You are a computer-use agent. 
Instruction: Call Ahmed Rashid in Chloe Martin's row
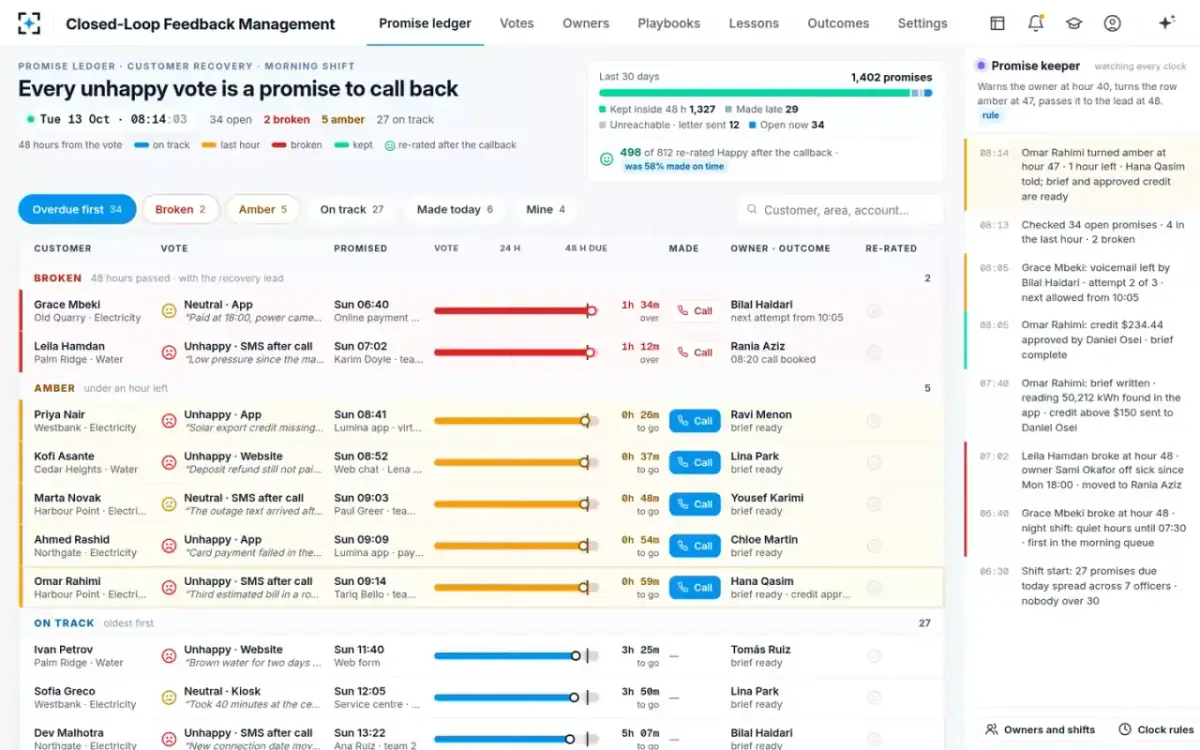coord(694,546)
